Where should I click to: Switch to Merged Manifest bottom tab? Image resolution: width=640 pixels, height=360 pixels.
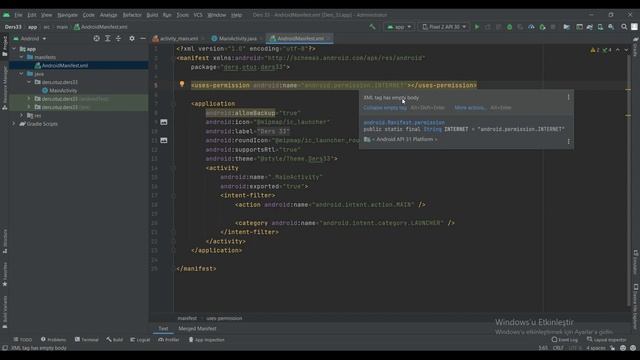(x=197, y=329)
